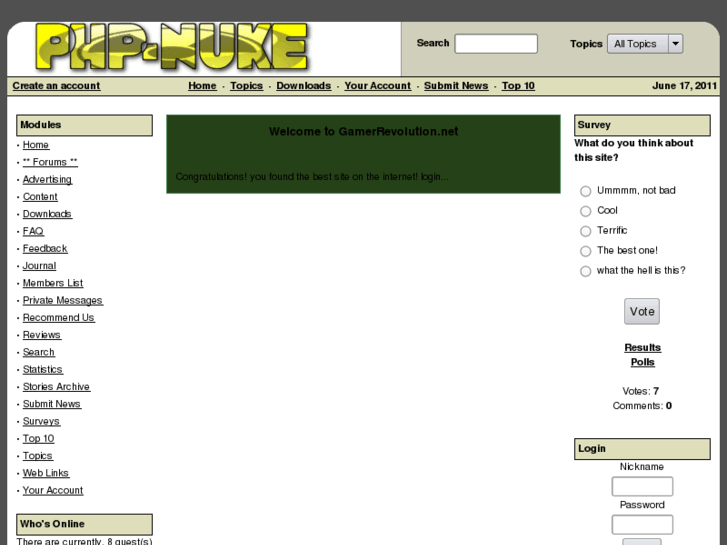Select 'what the hell is this?' survey option
727x545 pixels.
pos(586,271)
